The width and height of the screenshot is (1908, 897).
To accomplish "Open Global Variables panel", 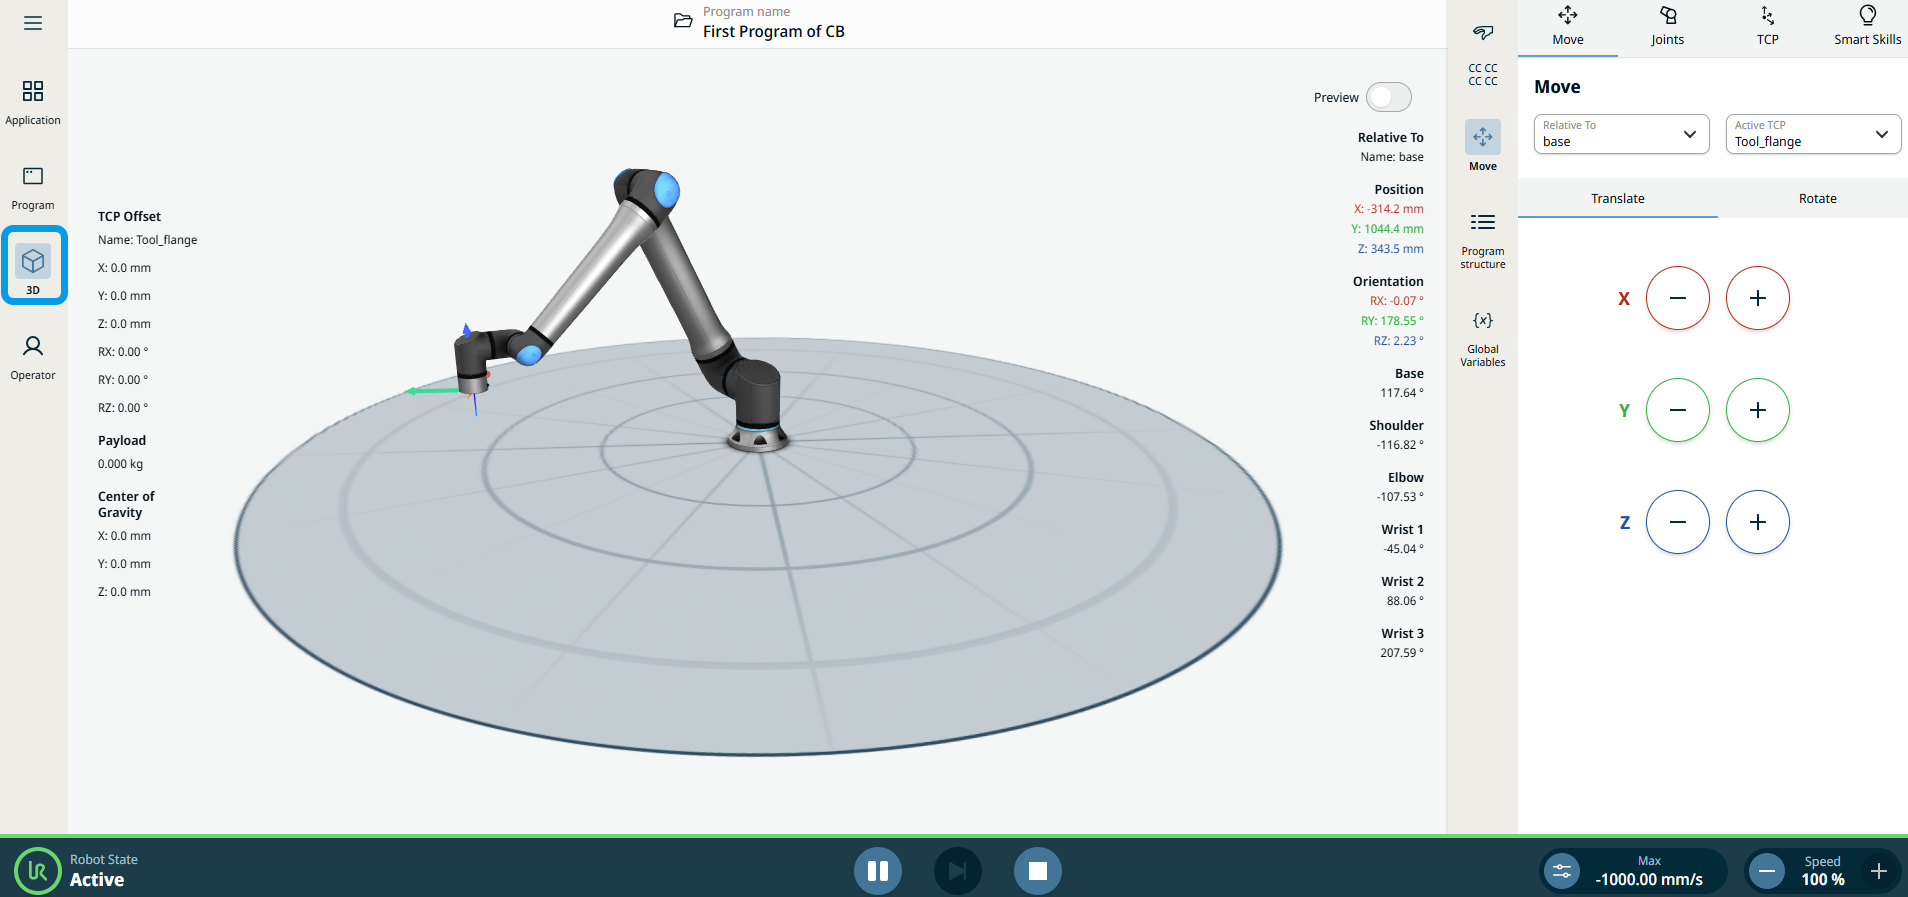I will (1482, 338).
